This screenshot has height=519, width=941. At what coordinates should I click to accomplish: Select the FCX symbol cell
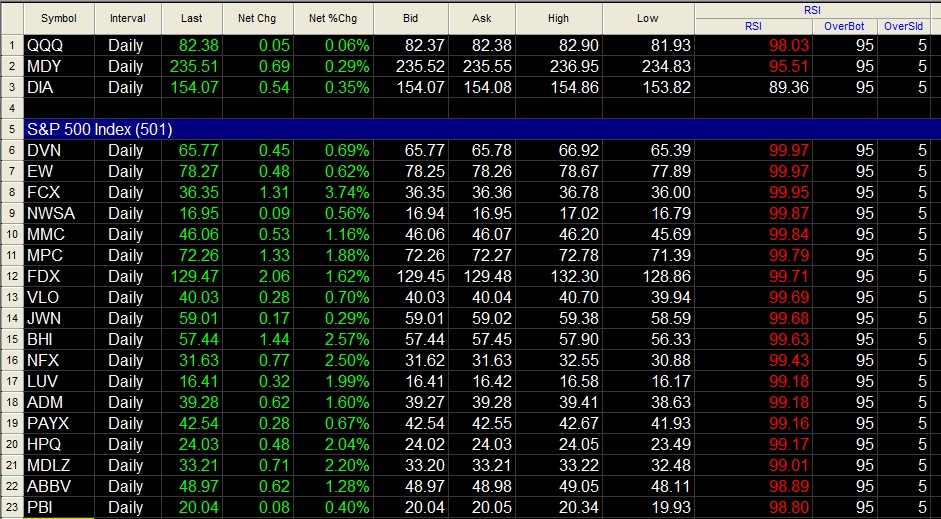(59, 192)
